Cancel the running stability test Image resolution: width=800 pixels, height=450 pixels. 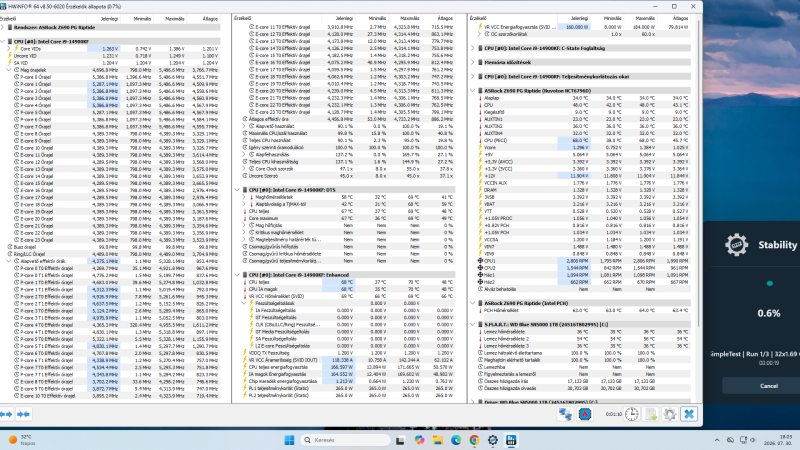(x=768, y=386)
